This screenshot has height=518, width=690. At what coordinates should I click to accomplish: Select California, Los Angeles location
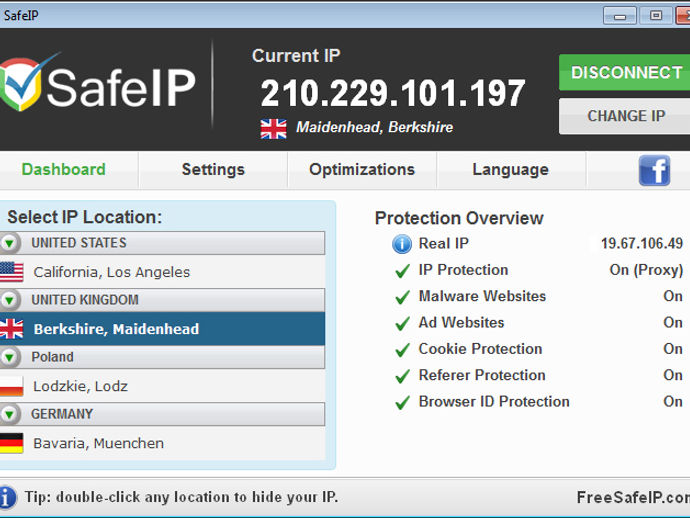162,272
